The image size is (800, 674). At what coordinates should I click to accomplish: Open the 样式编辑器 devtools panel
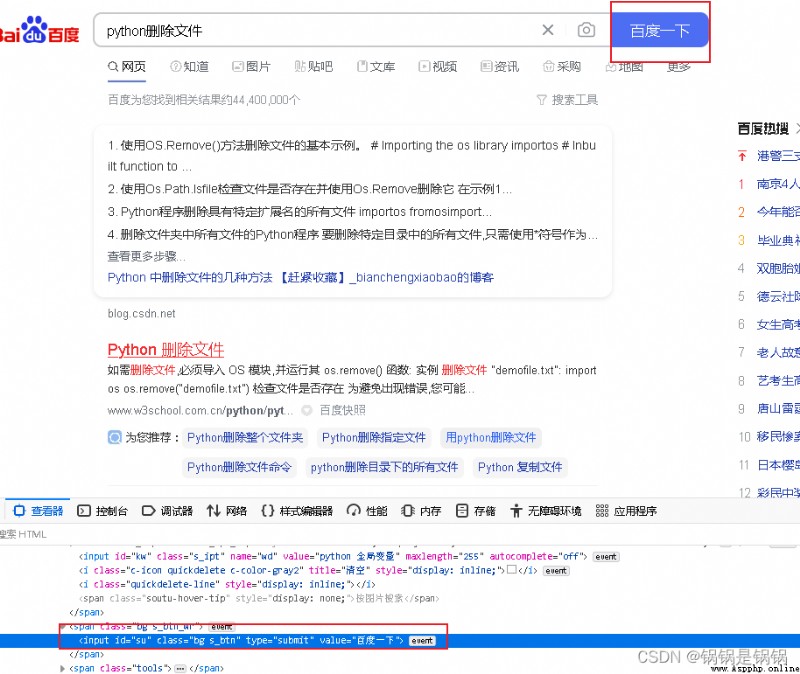[x=297, y=511]
